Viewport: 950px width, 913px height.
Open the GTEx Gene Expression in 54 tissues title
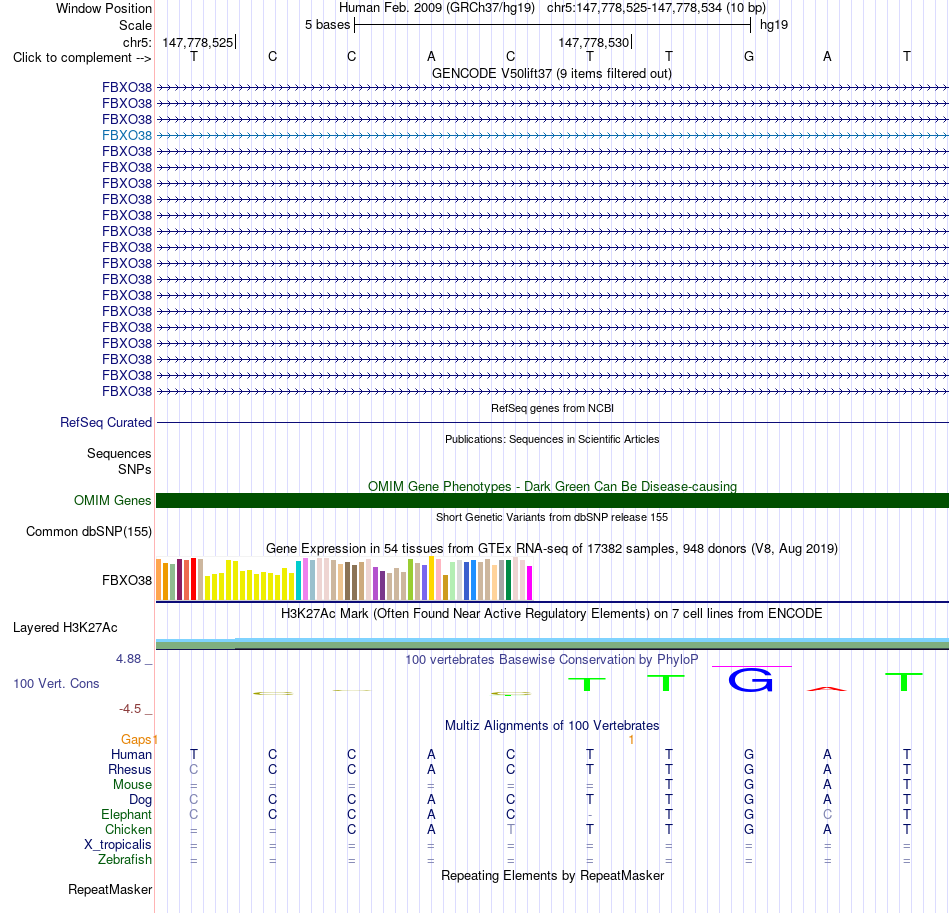tap(552, 548)
